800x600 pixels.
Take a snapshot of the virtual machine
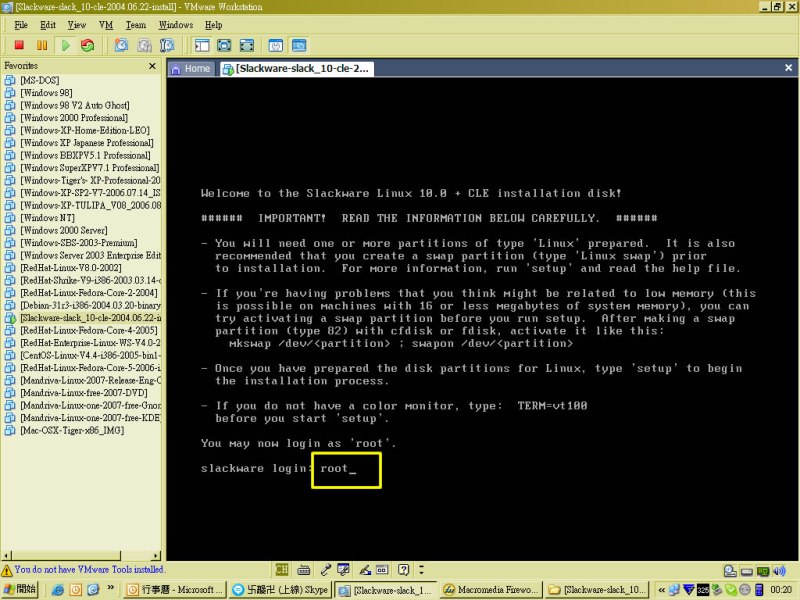121,45
